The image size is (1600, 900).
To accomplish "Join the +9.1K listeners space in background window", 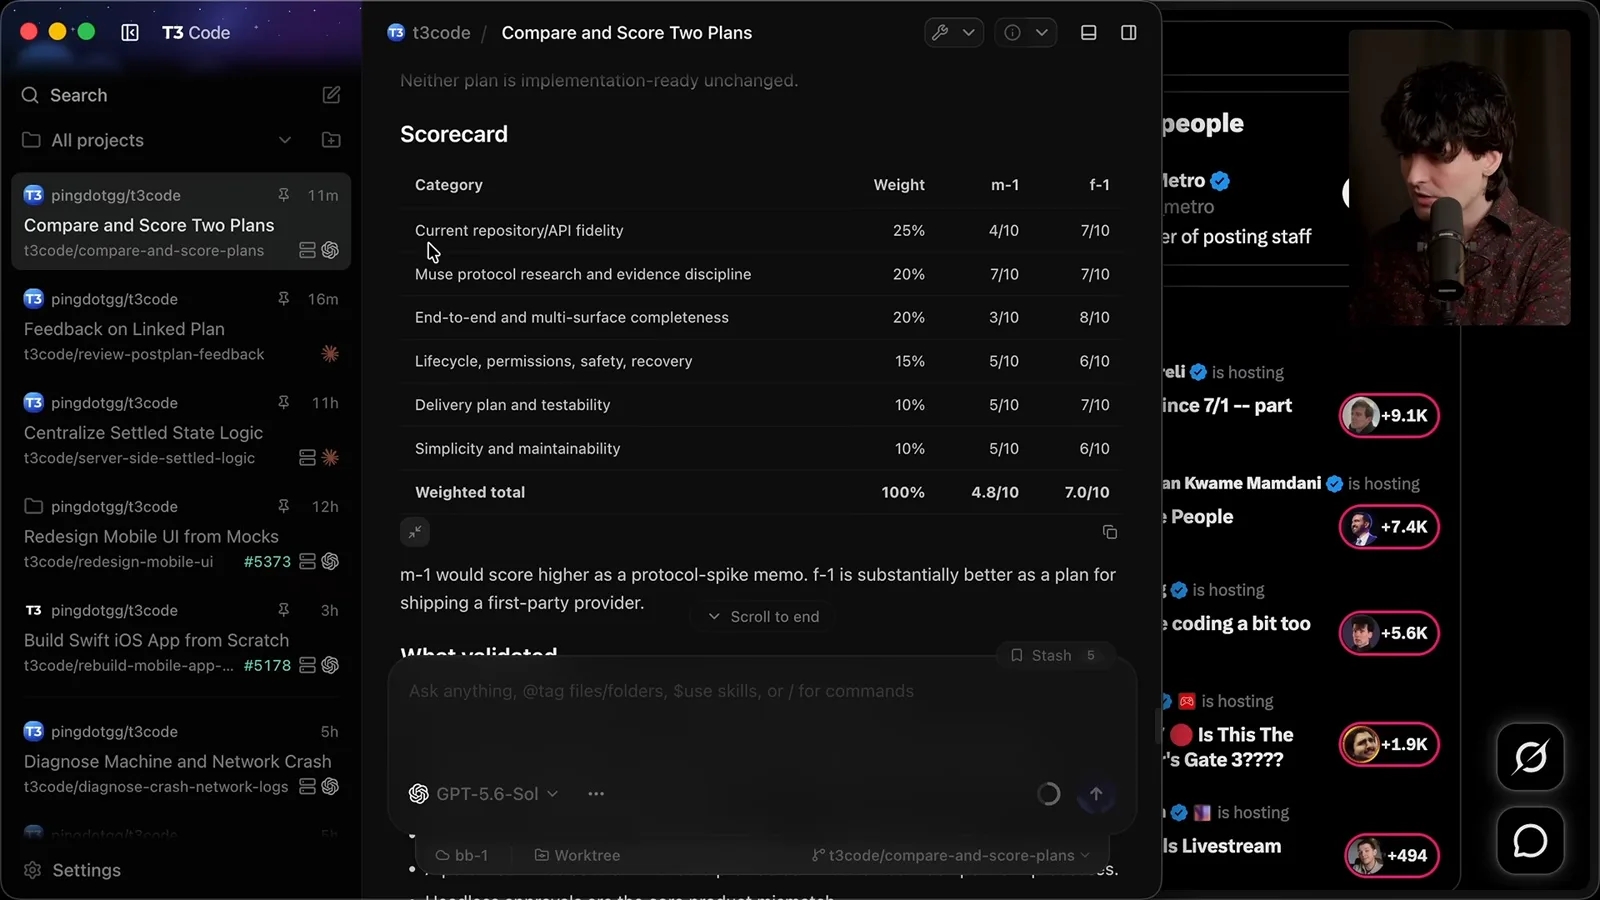I will coord(1389,416).
